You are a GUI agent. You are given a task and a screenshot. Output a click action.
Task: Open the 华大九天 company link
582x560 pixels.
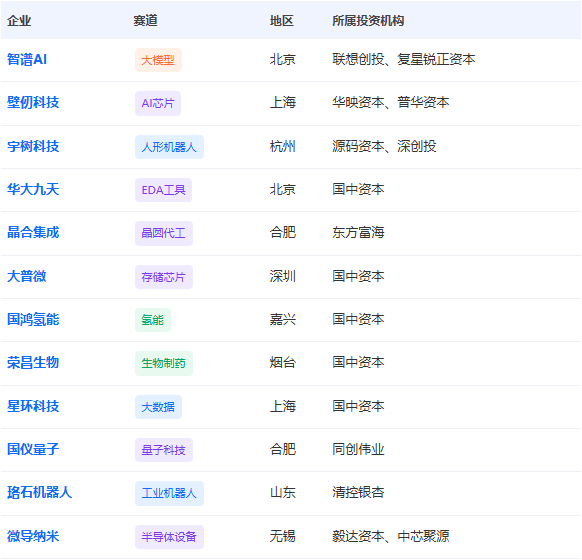pyautogui.click(x=33, y=189)
